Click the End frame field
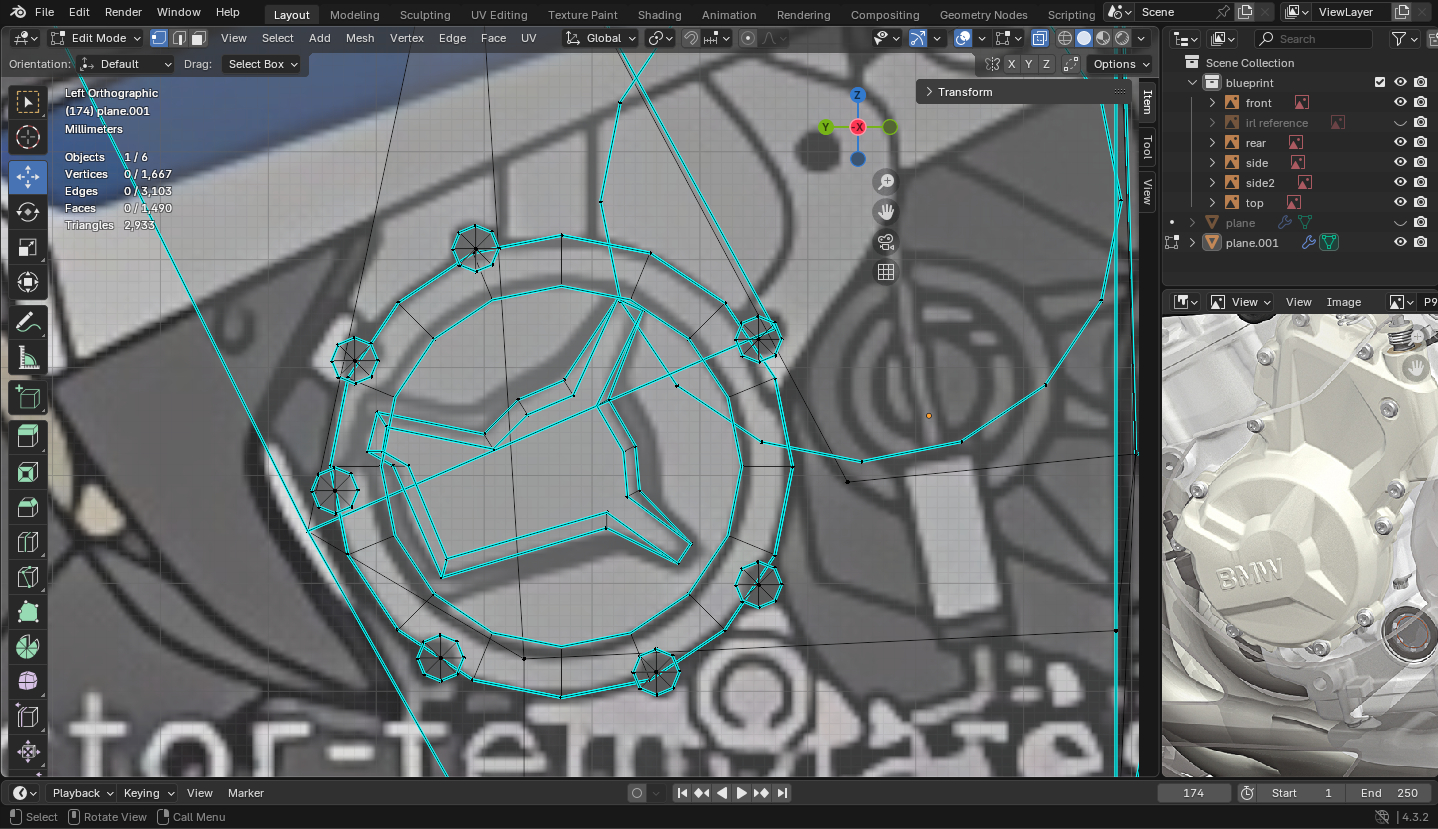The width and height of the screenshot is (1438, 829). click(1389, 793)
